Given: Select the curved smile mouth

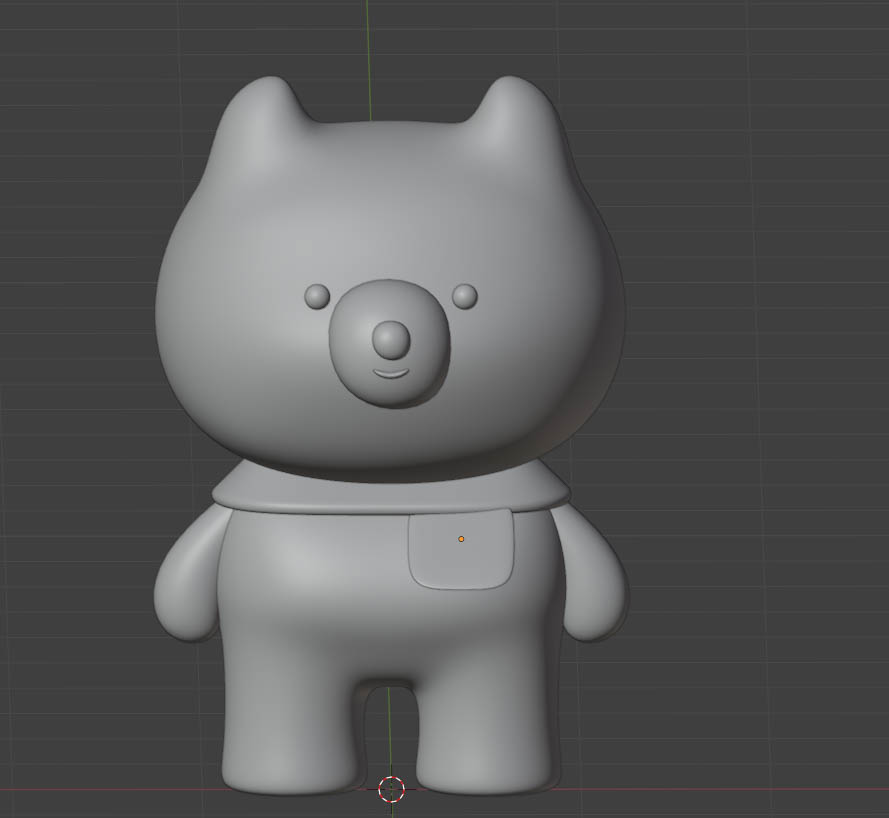Looking at the screenshot, I should point(390,374).
